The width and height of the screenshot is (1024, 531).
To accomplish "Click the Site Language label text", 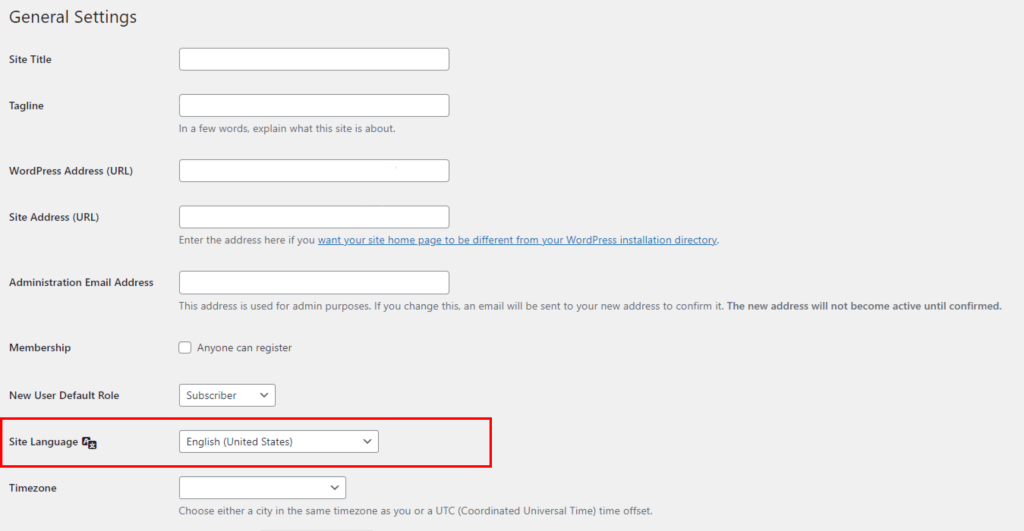I will (43, 442).
